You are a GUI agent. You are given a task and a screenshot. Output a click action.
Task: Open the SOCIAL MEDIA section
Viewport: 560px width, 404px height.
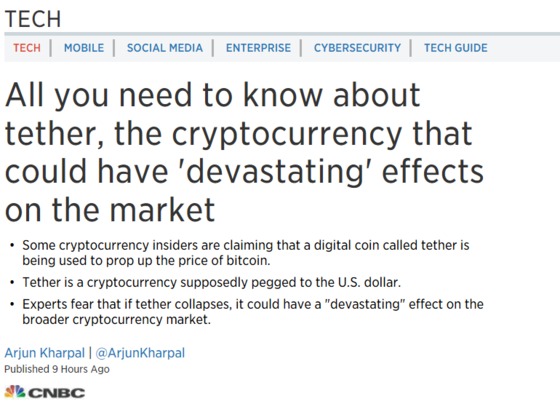point(165,48)
